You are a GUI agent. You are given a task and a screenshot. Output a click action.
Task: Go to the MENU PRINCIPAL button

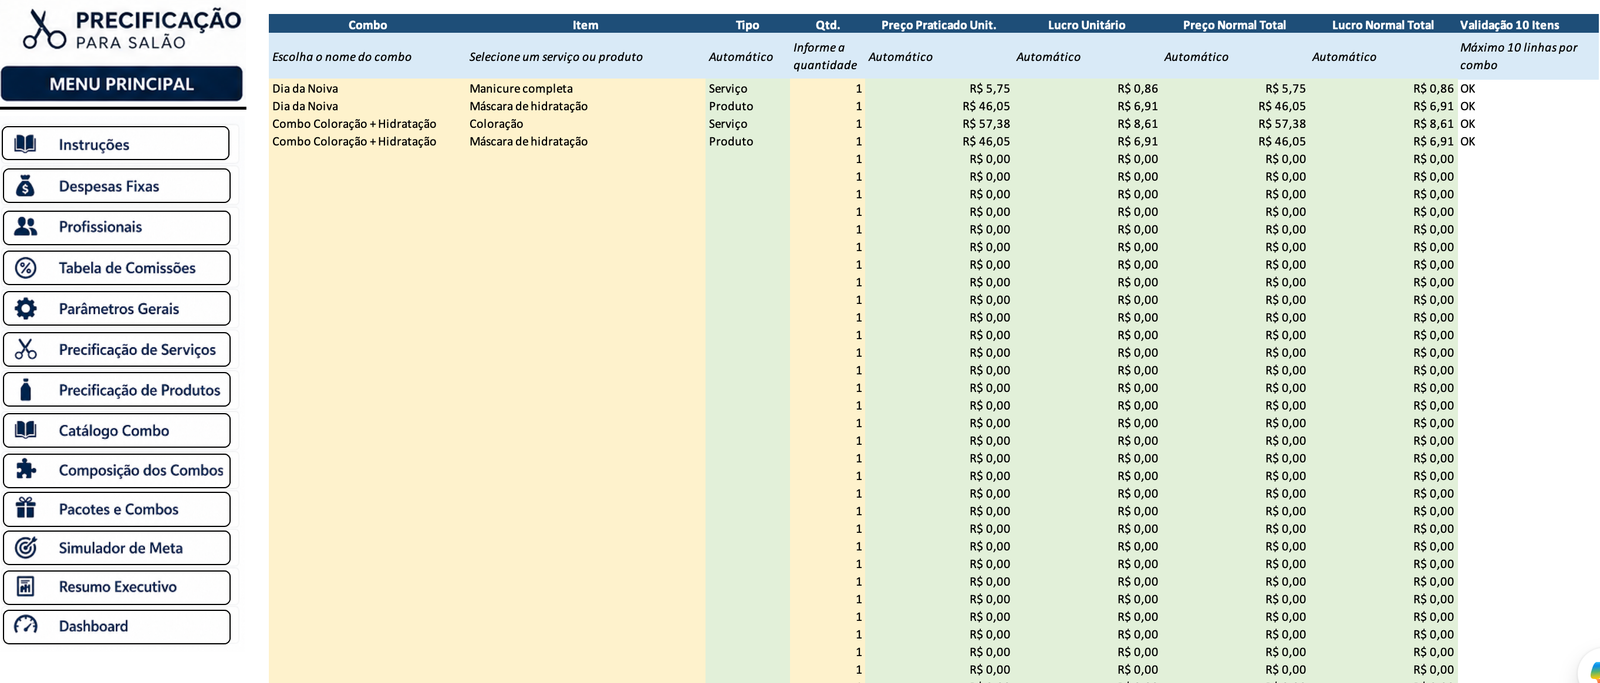122,84
